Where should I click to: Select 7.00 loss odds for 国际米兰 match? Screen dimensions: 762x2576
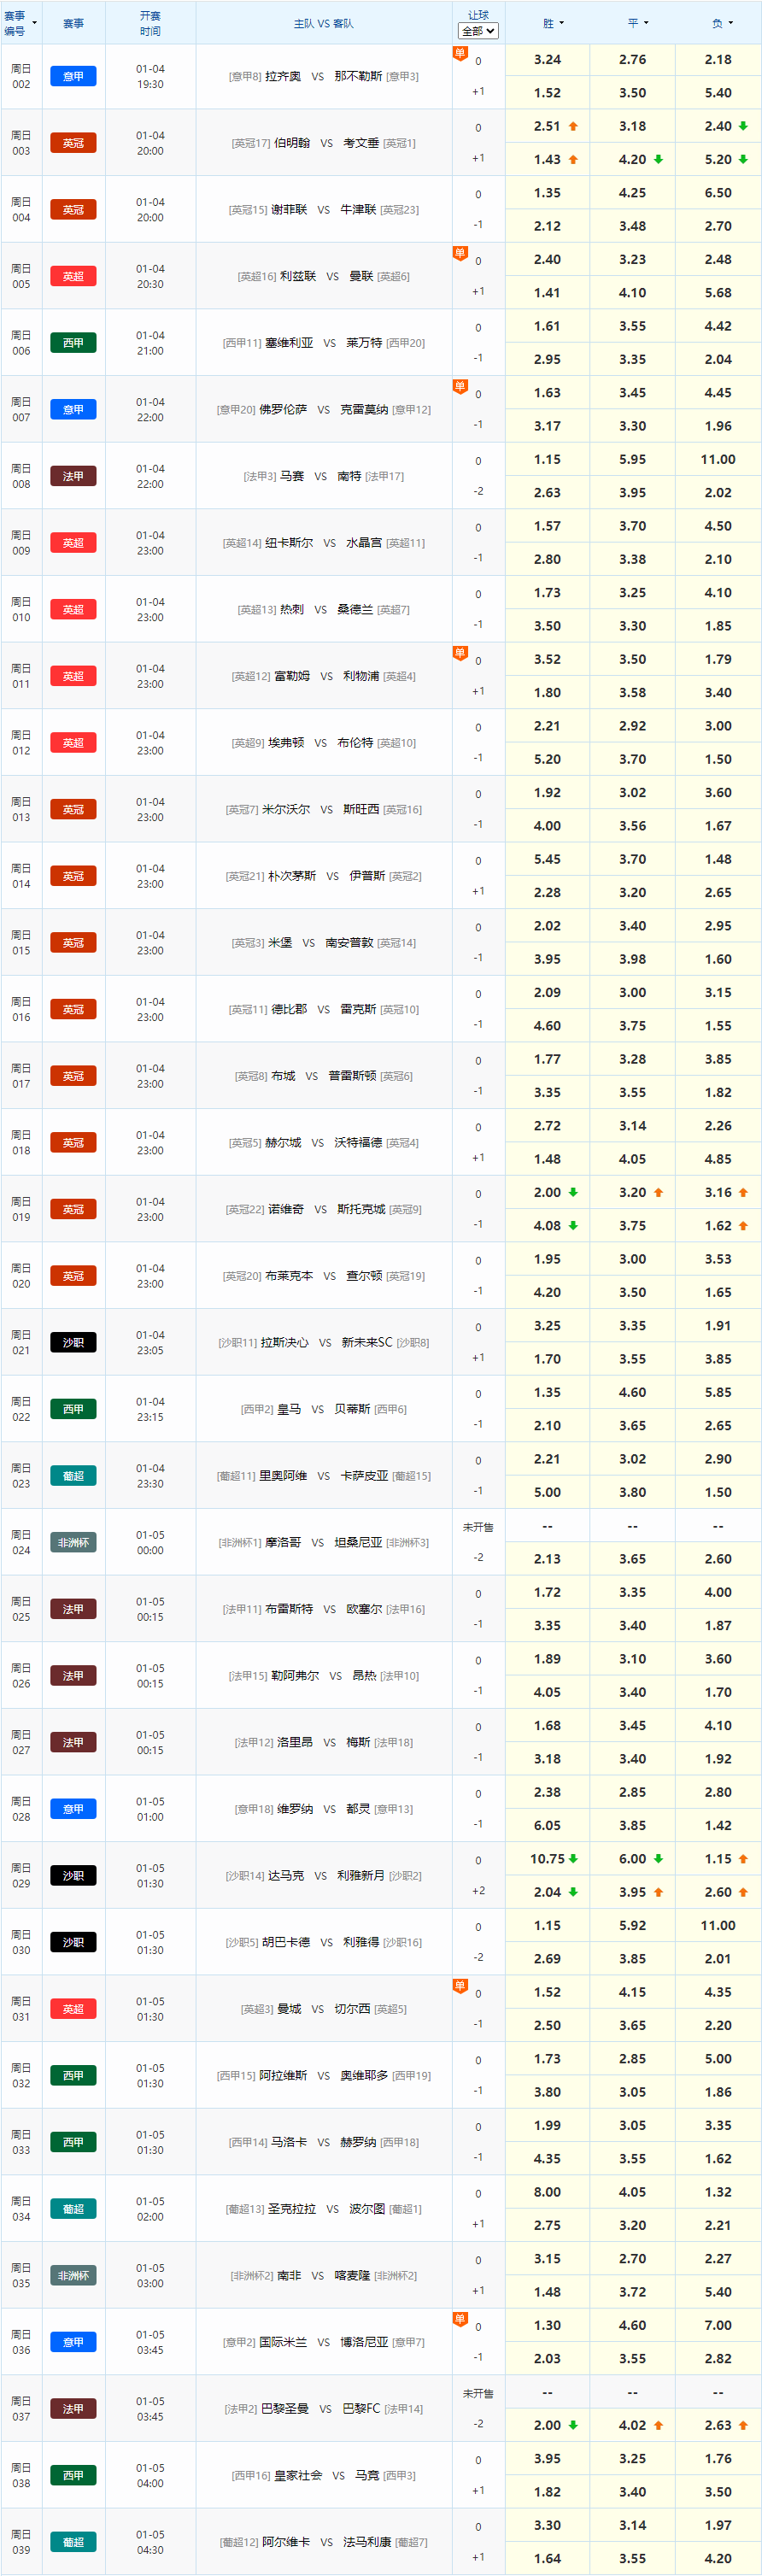tap(718, 2325)
